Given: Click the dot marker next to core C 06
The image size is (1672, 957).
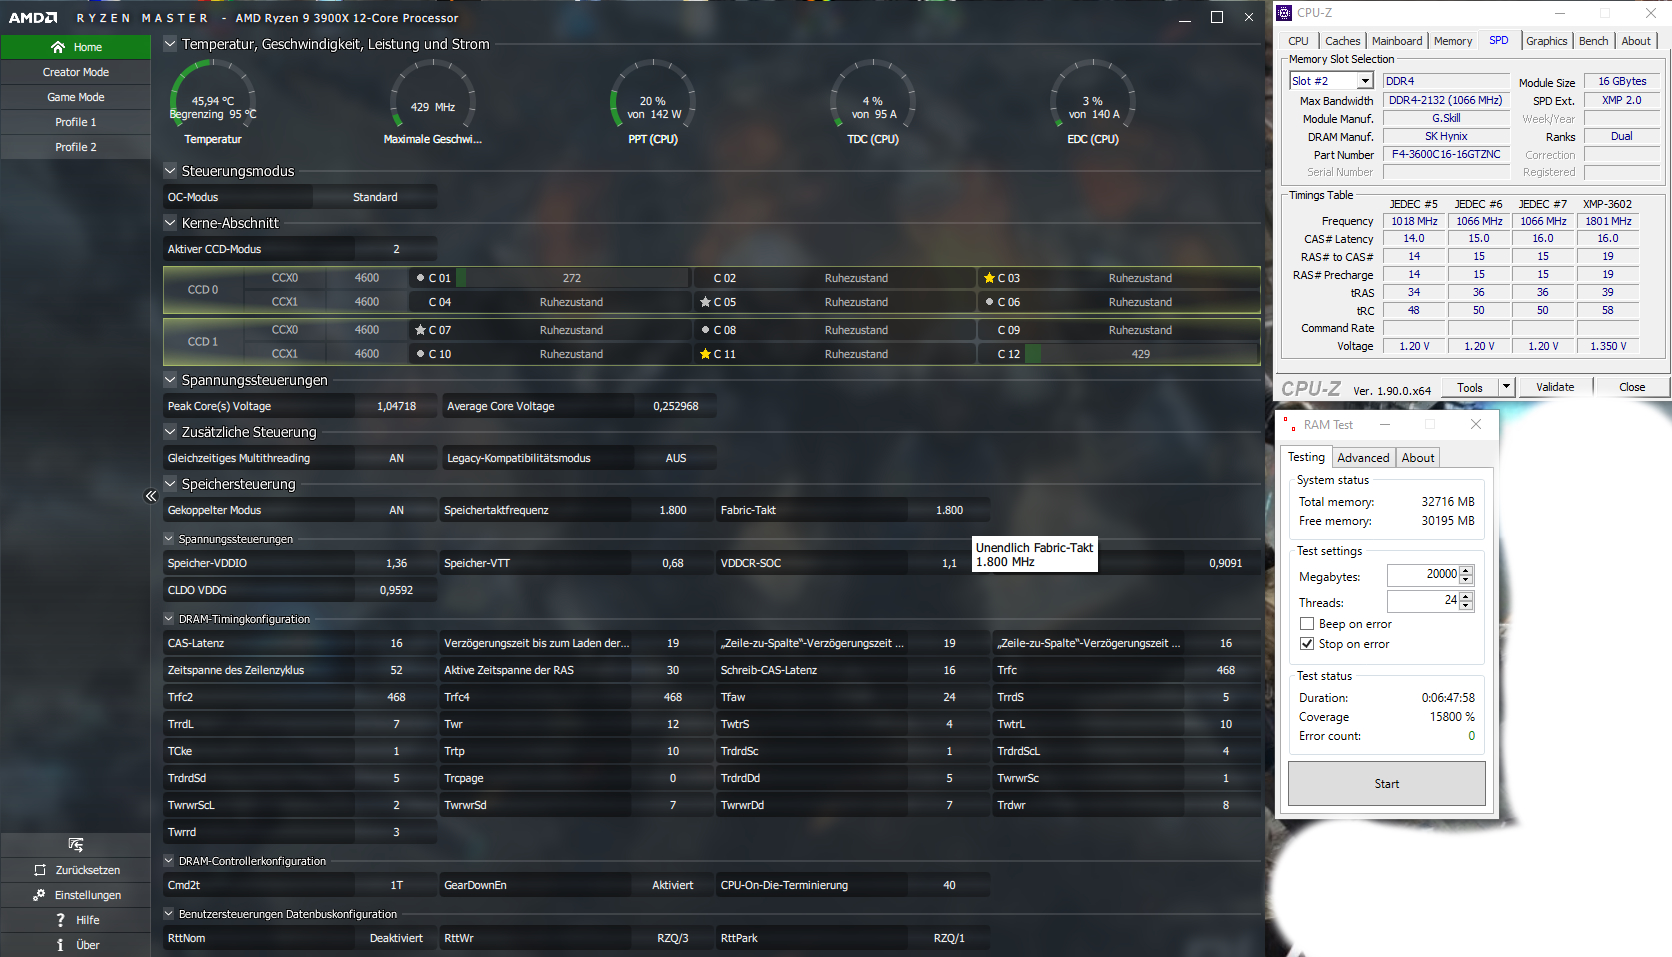Looking at the screenshot, I should (989, 302).
